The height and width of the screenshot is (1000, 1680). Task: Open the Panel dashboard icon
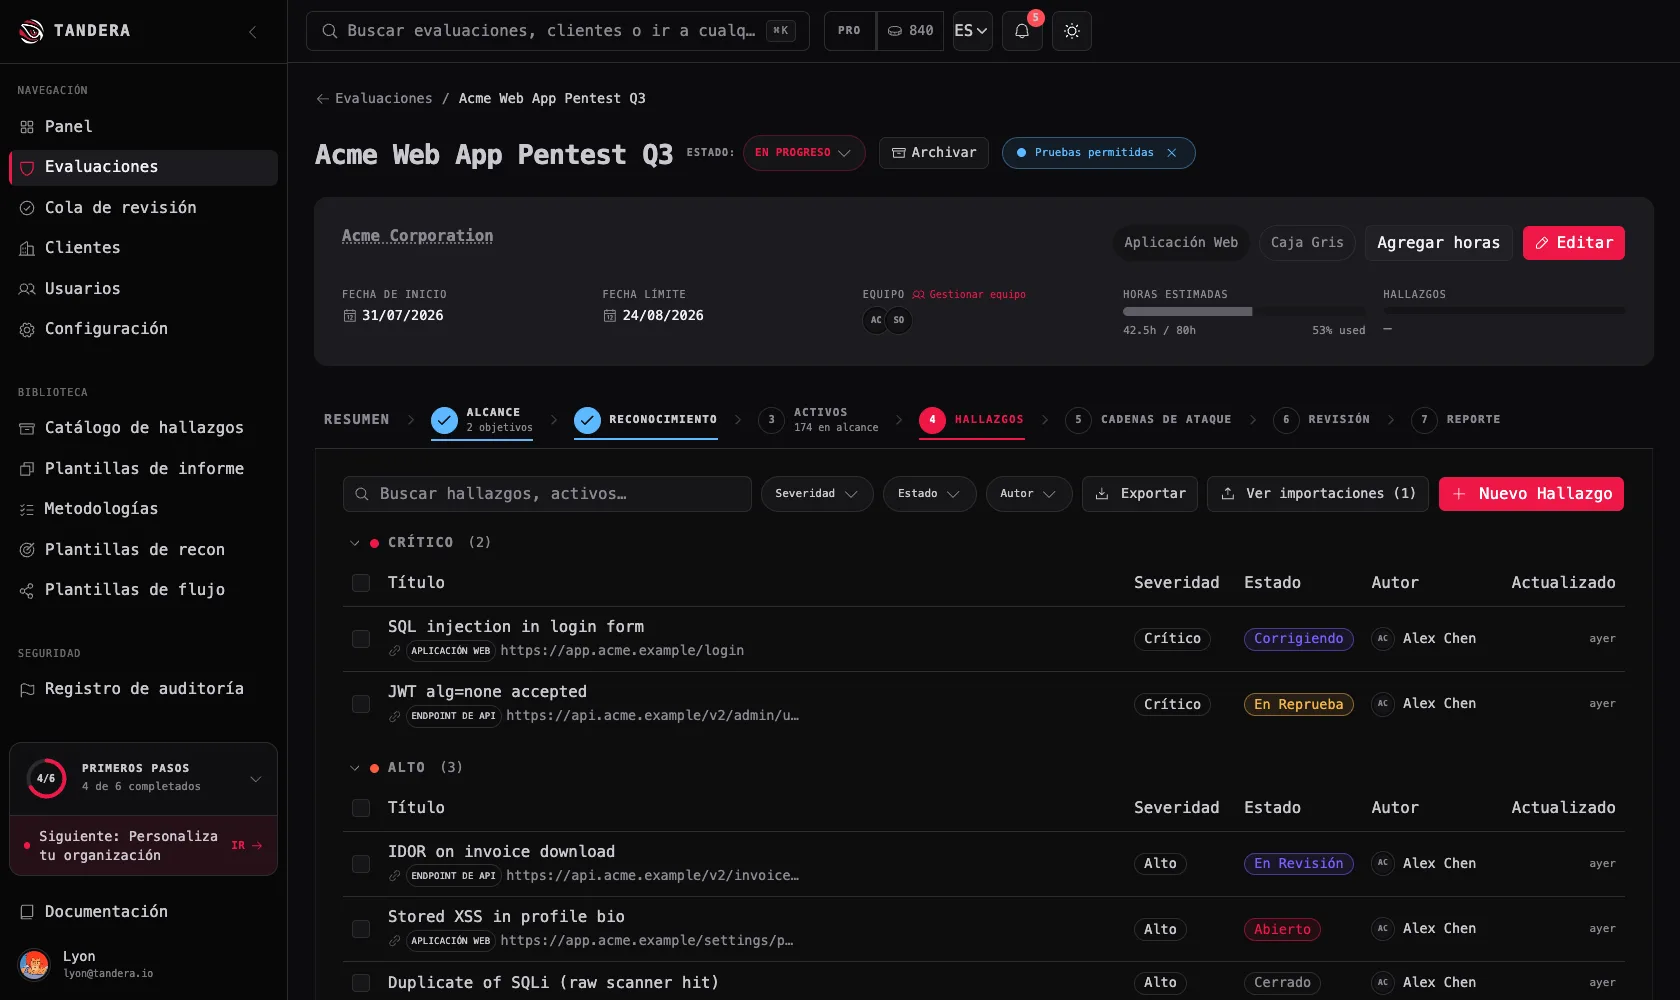point(27,127)
